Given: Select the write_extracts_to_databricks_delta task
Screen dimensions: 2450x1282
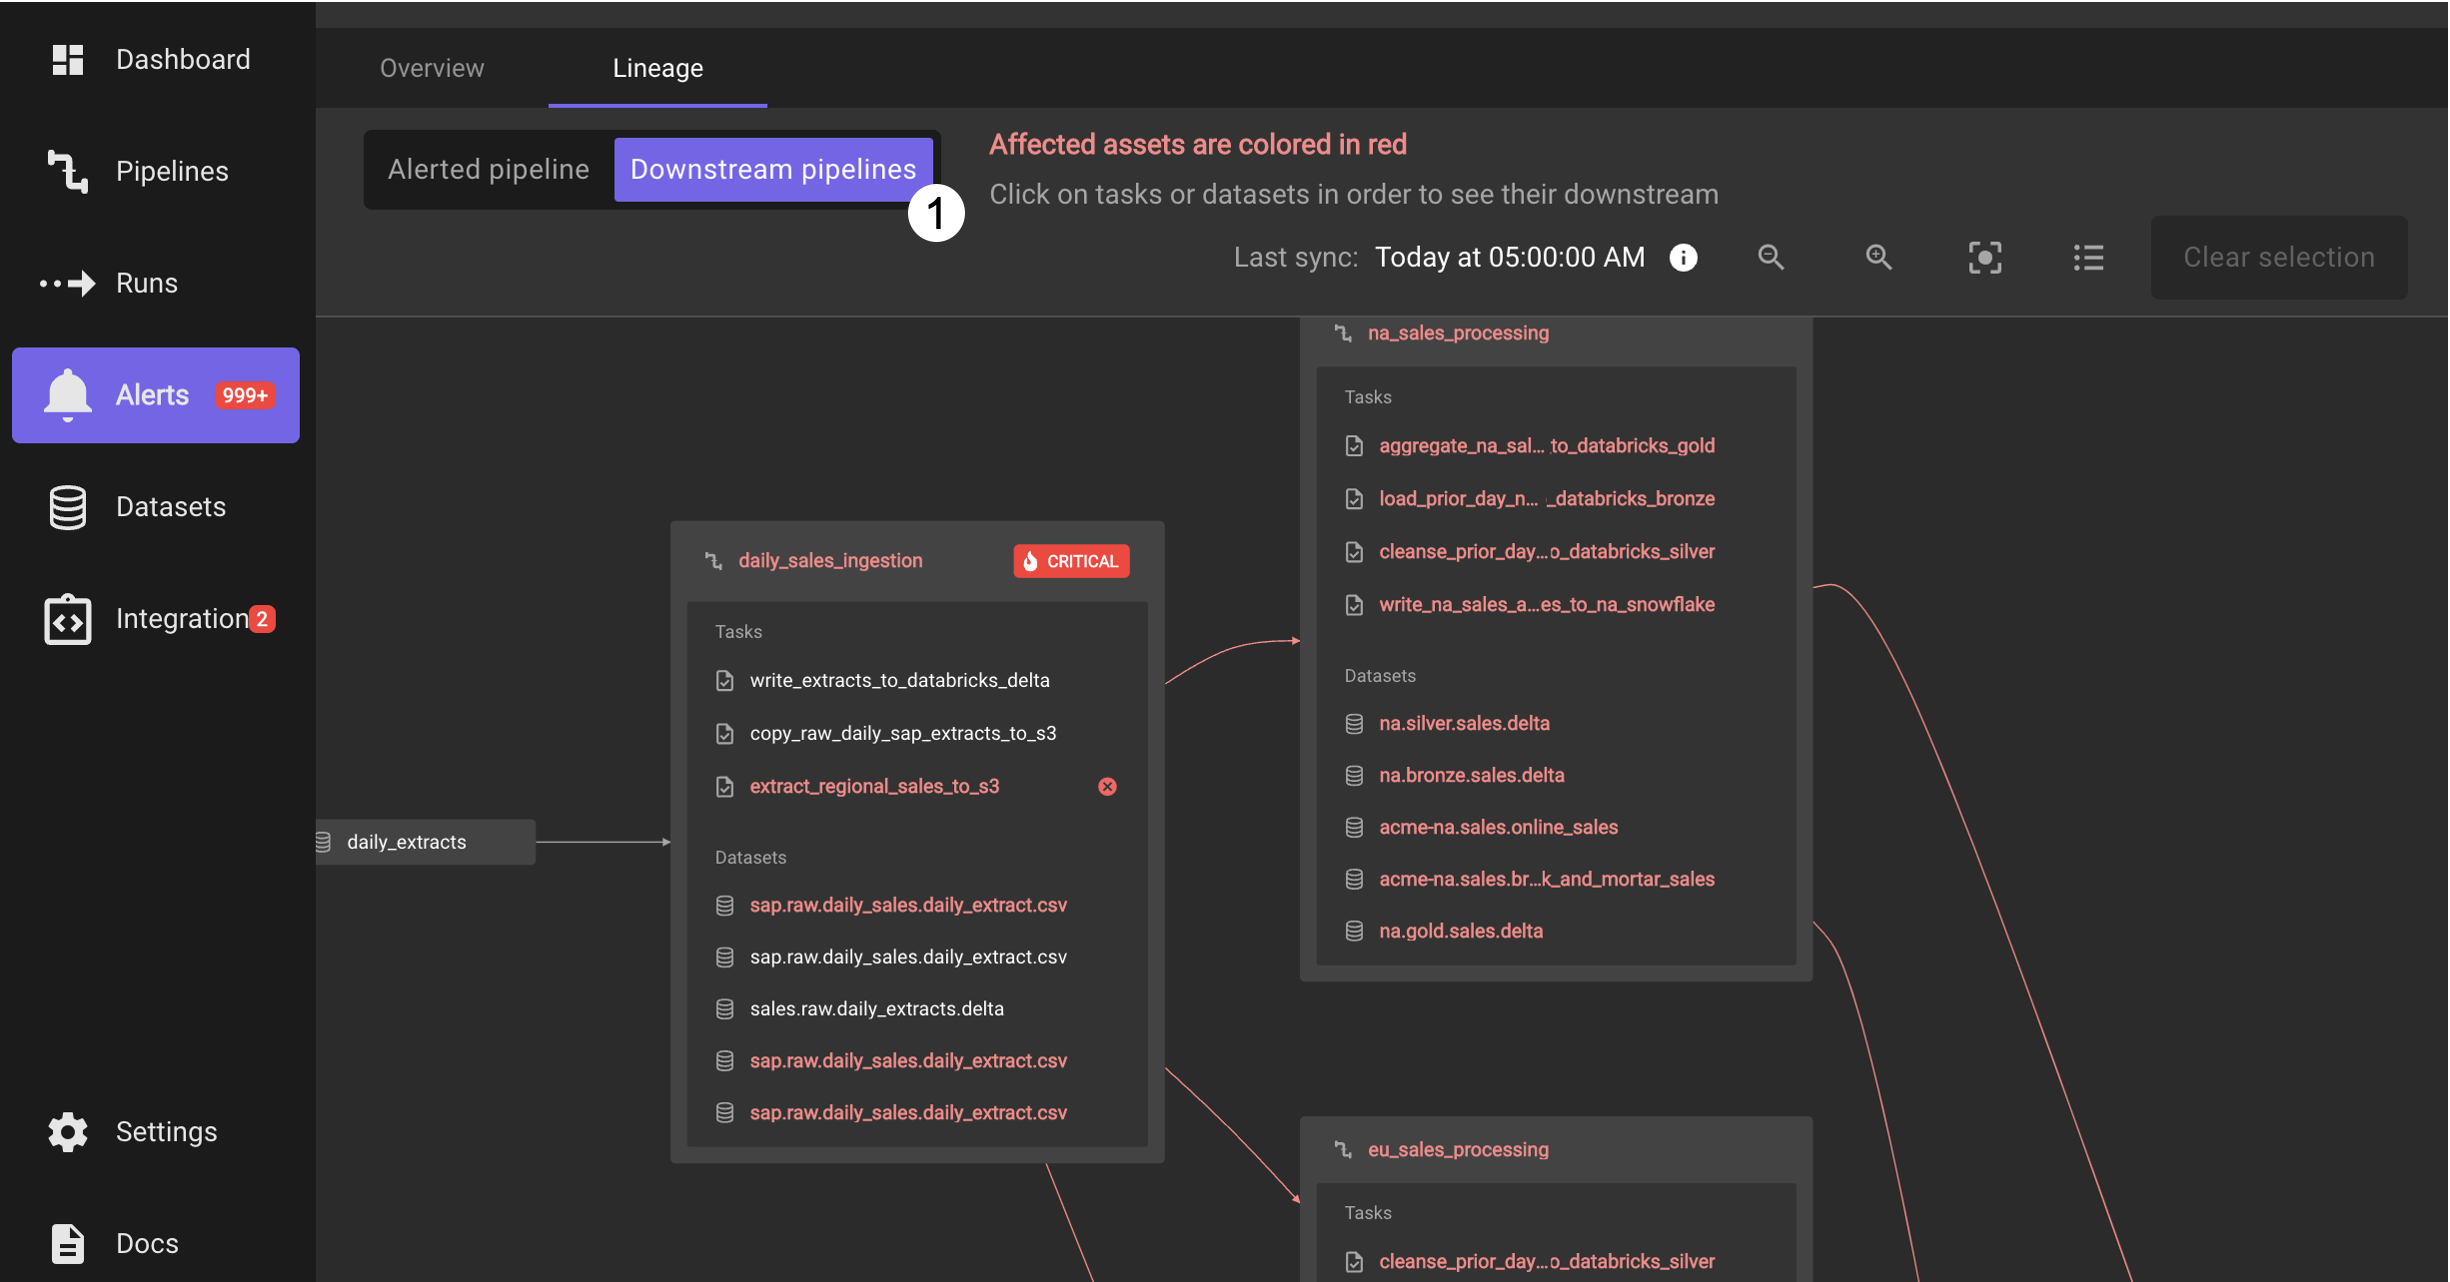Looking at the screenshot, I should click(x=898, y=680).
